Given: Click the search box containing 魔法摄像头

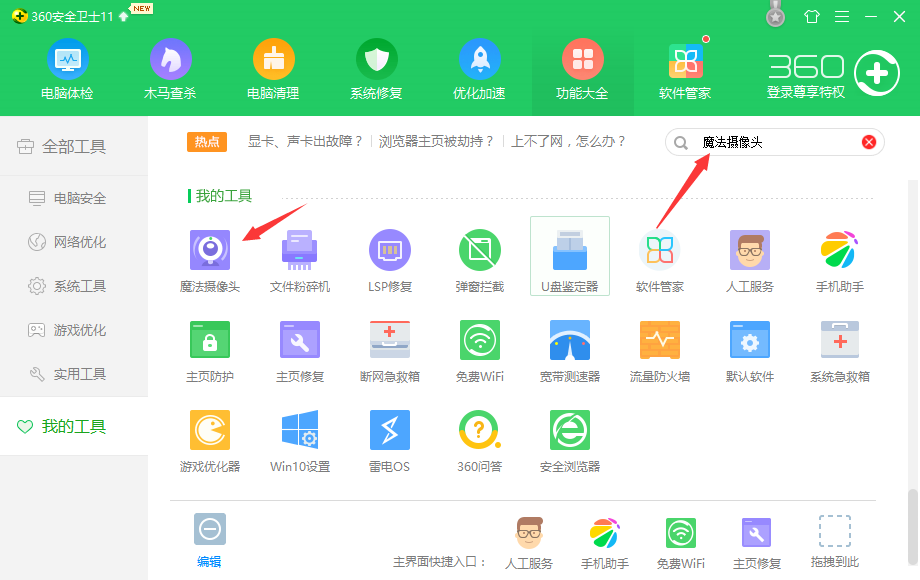Looking at the screenshot, I should 774,142.
